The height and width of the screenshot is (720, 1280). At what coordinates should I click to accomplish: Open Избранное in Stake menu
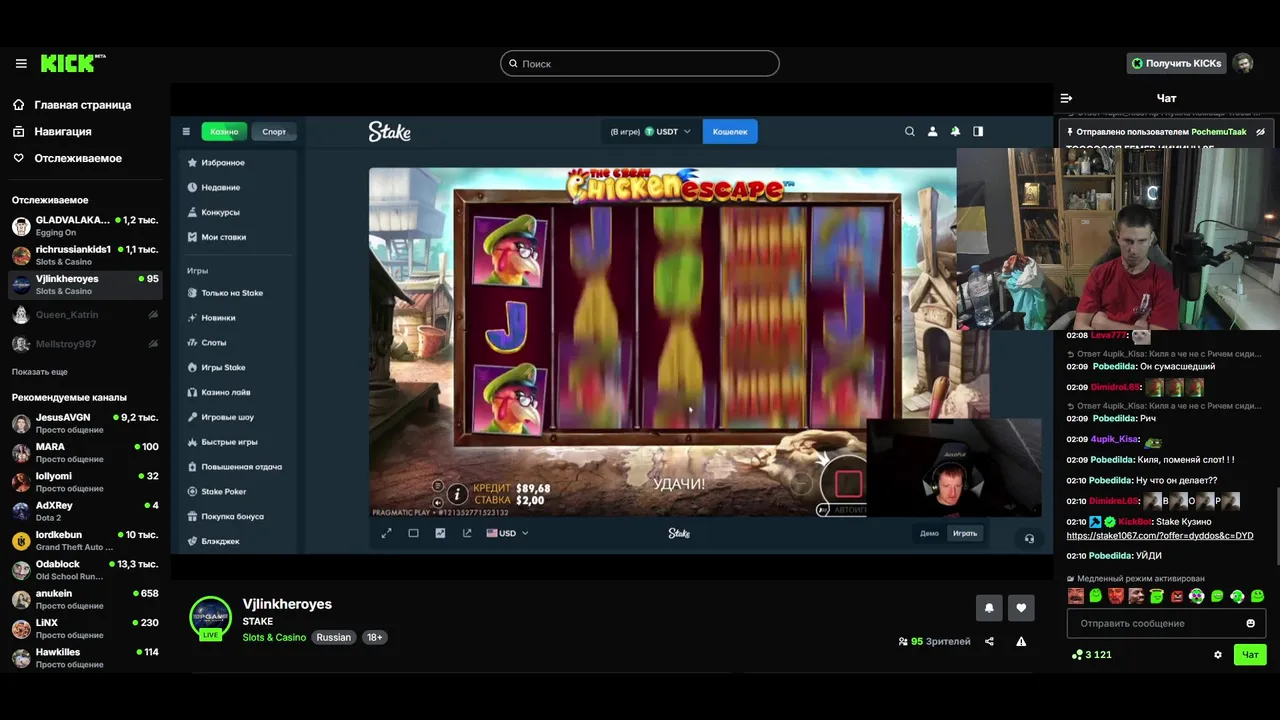[240, 162]
